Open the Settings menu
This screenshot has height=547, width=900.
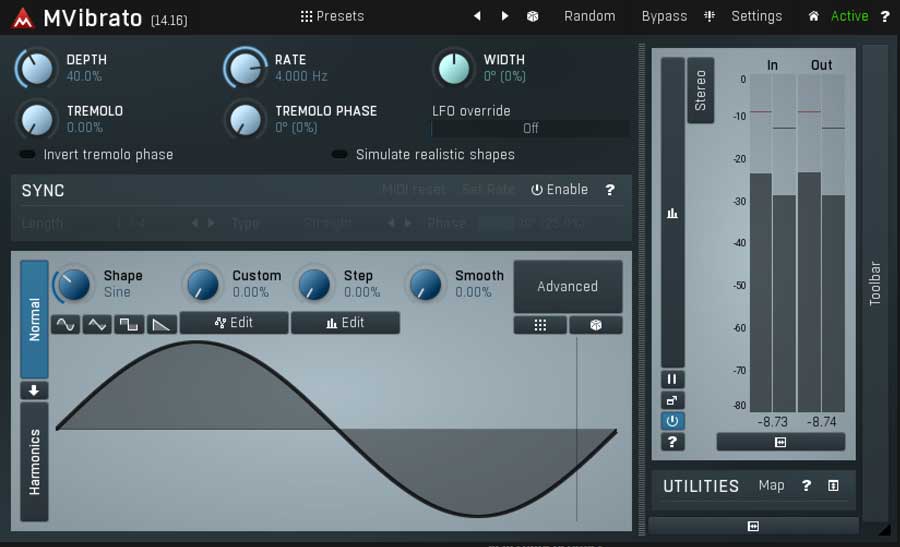[757, 16]
